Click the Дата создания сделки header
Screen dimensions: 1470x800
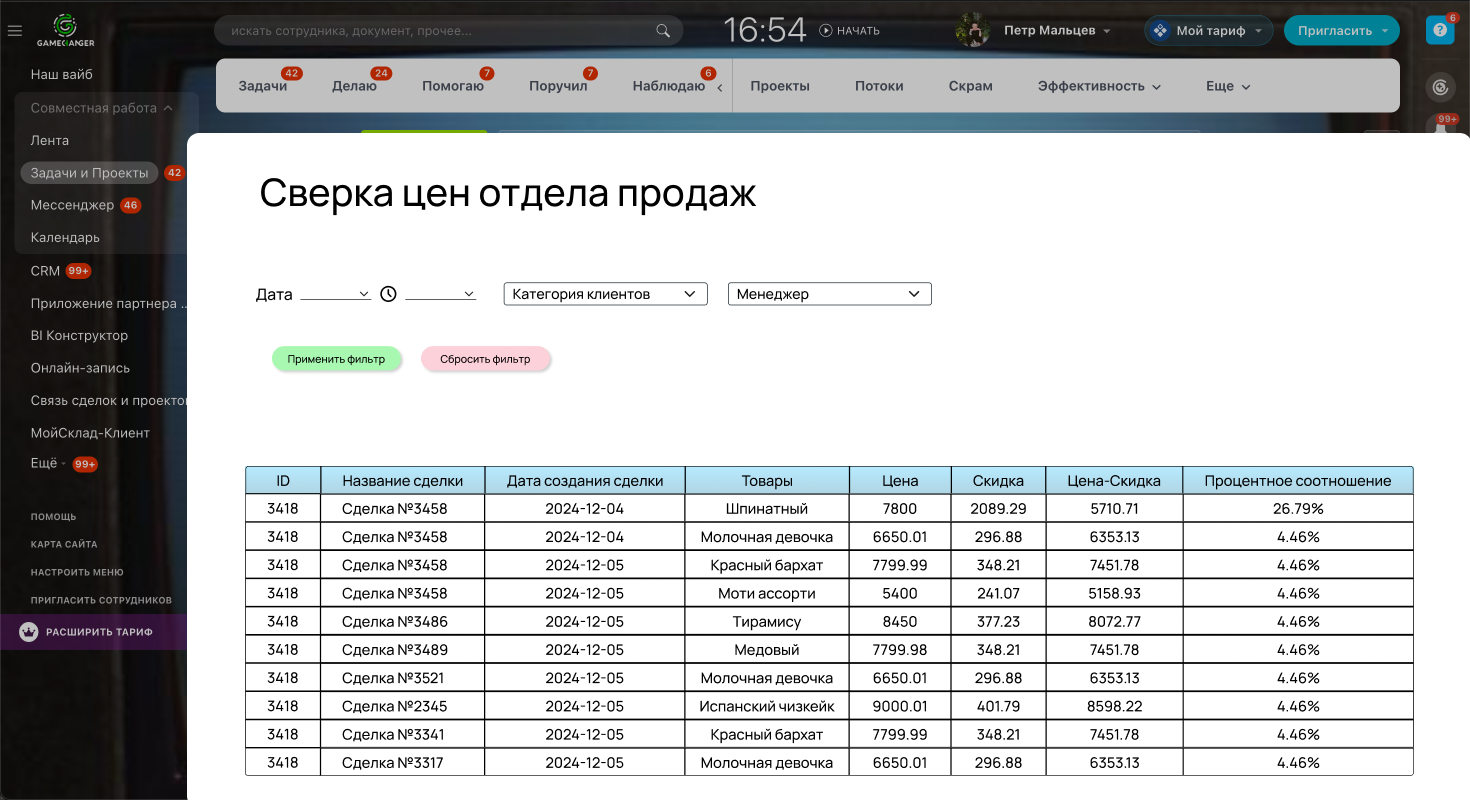(585, 480)
